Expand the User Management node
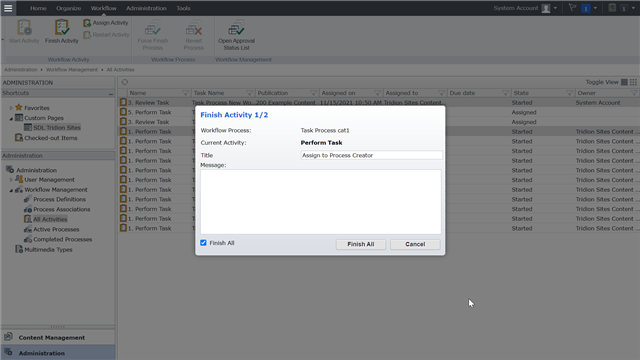This screenshot has width=640, height=360. click(x=11, y=180)
